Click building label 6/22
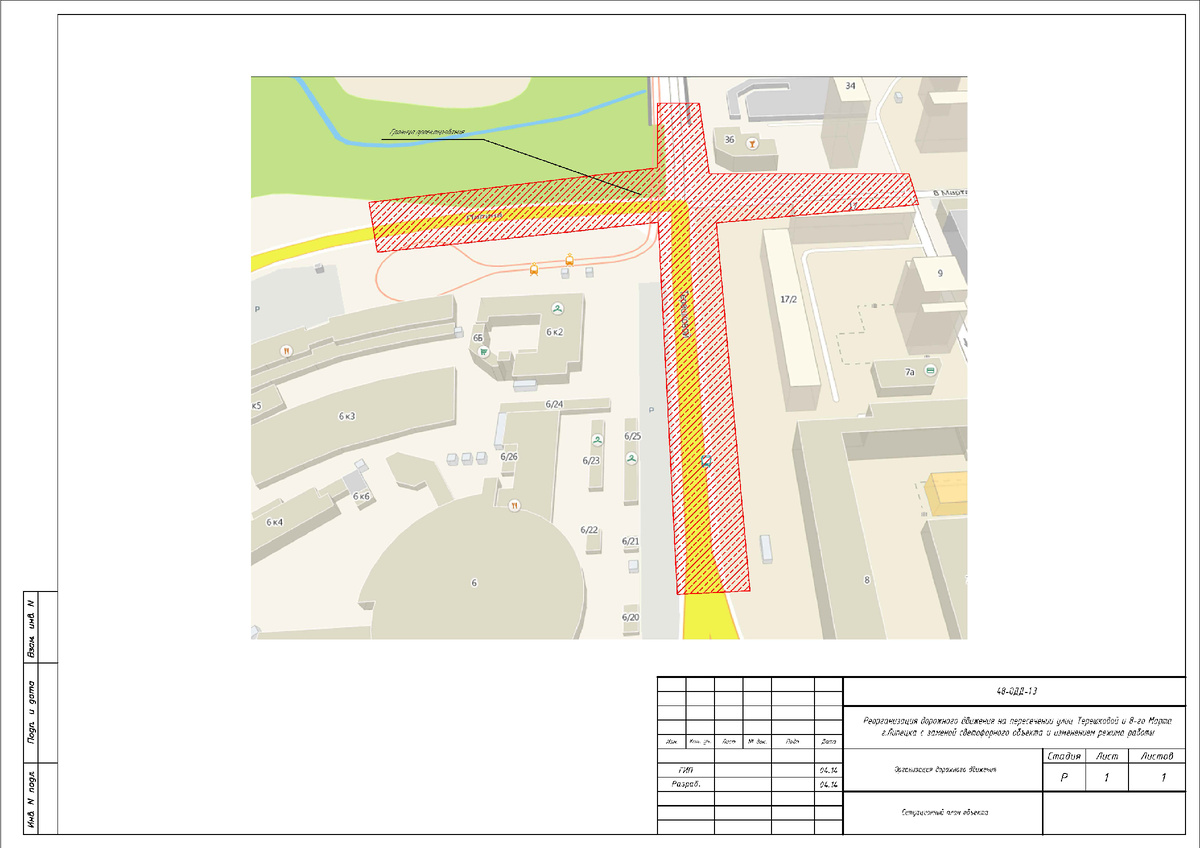Image resolution: width=1200 pixels, height=848 pixels. (590, 530)
